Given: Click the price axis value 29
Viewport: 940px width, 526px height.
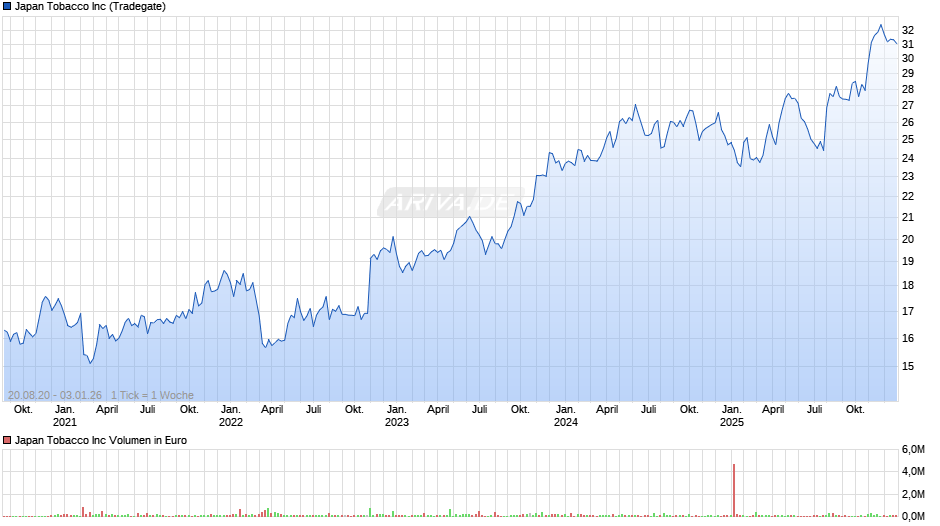Looking at the screenshot, I should click(x=908, y=74).
